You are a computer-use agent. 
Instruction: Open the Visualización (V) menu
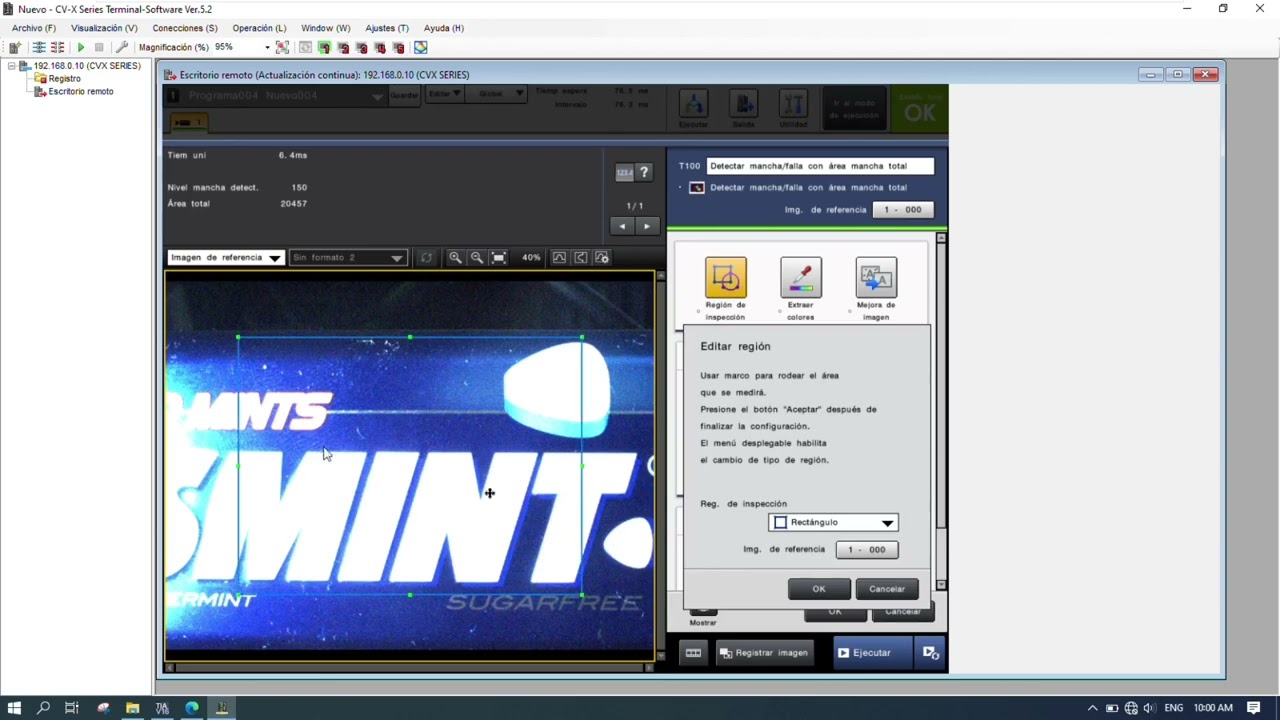(x=104, y=28)
